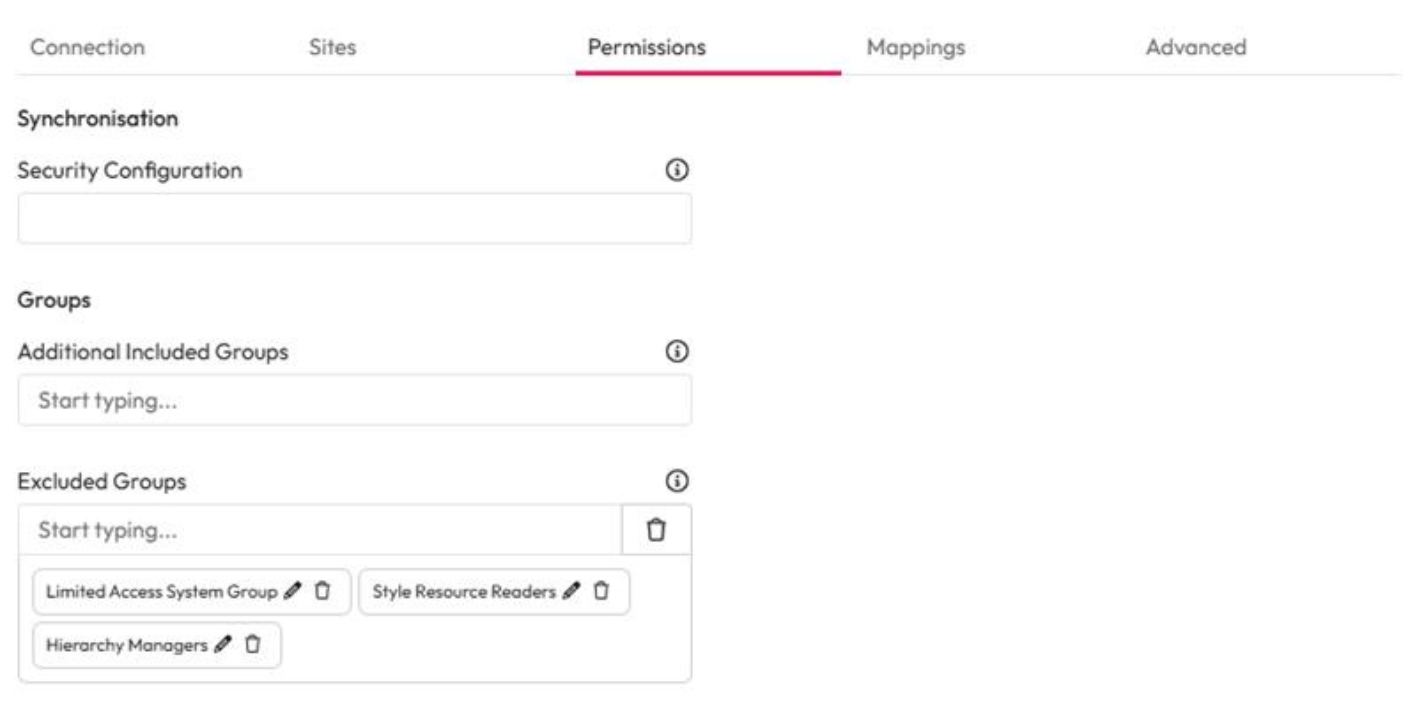Click the Security Configuration input field
This screenshot has height=705, width=1416.
[354, 219]
